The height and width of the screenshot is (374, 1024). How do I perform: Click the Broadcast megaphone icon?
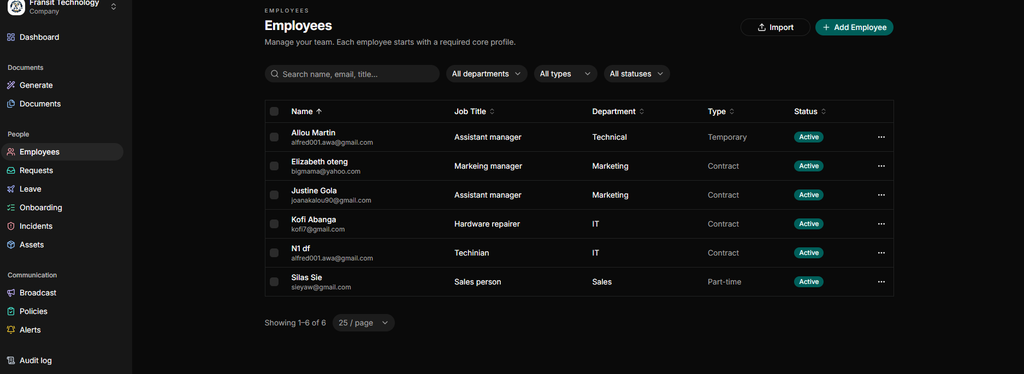[10, 293]
